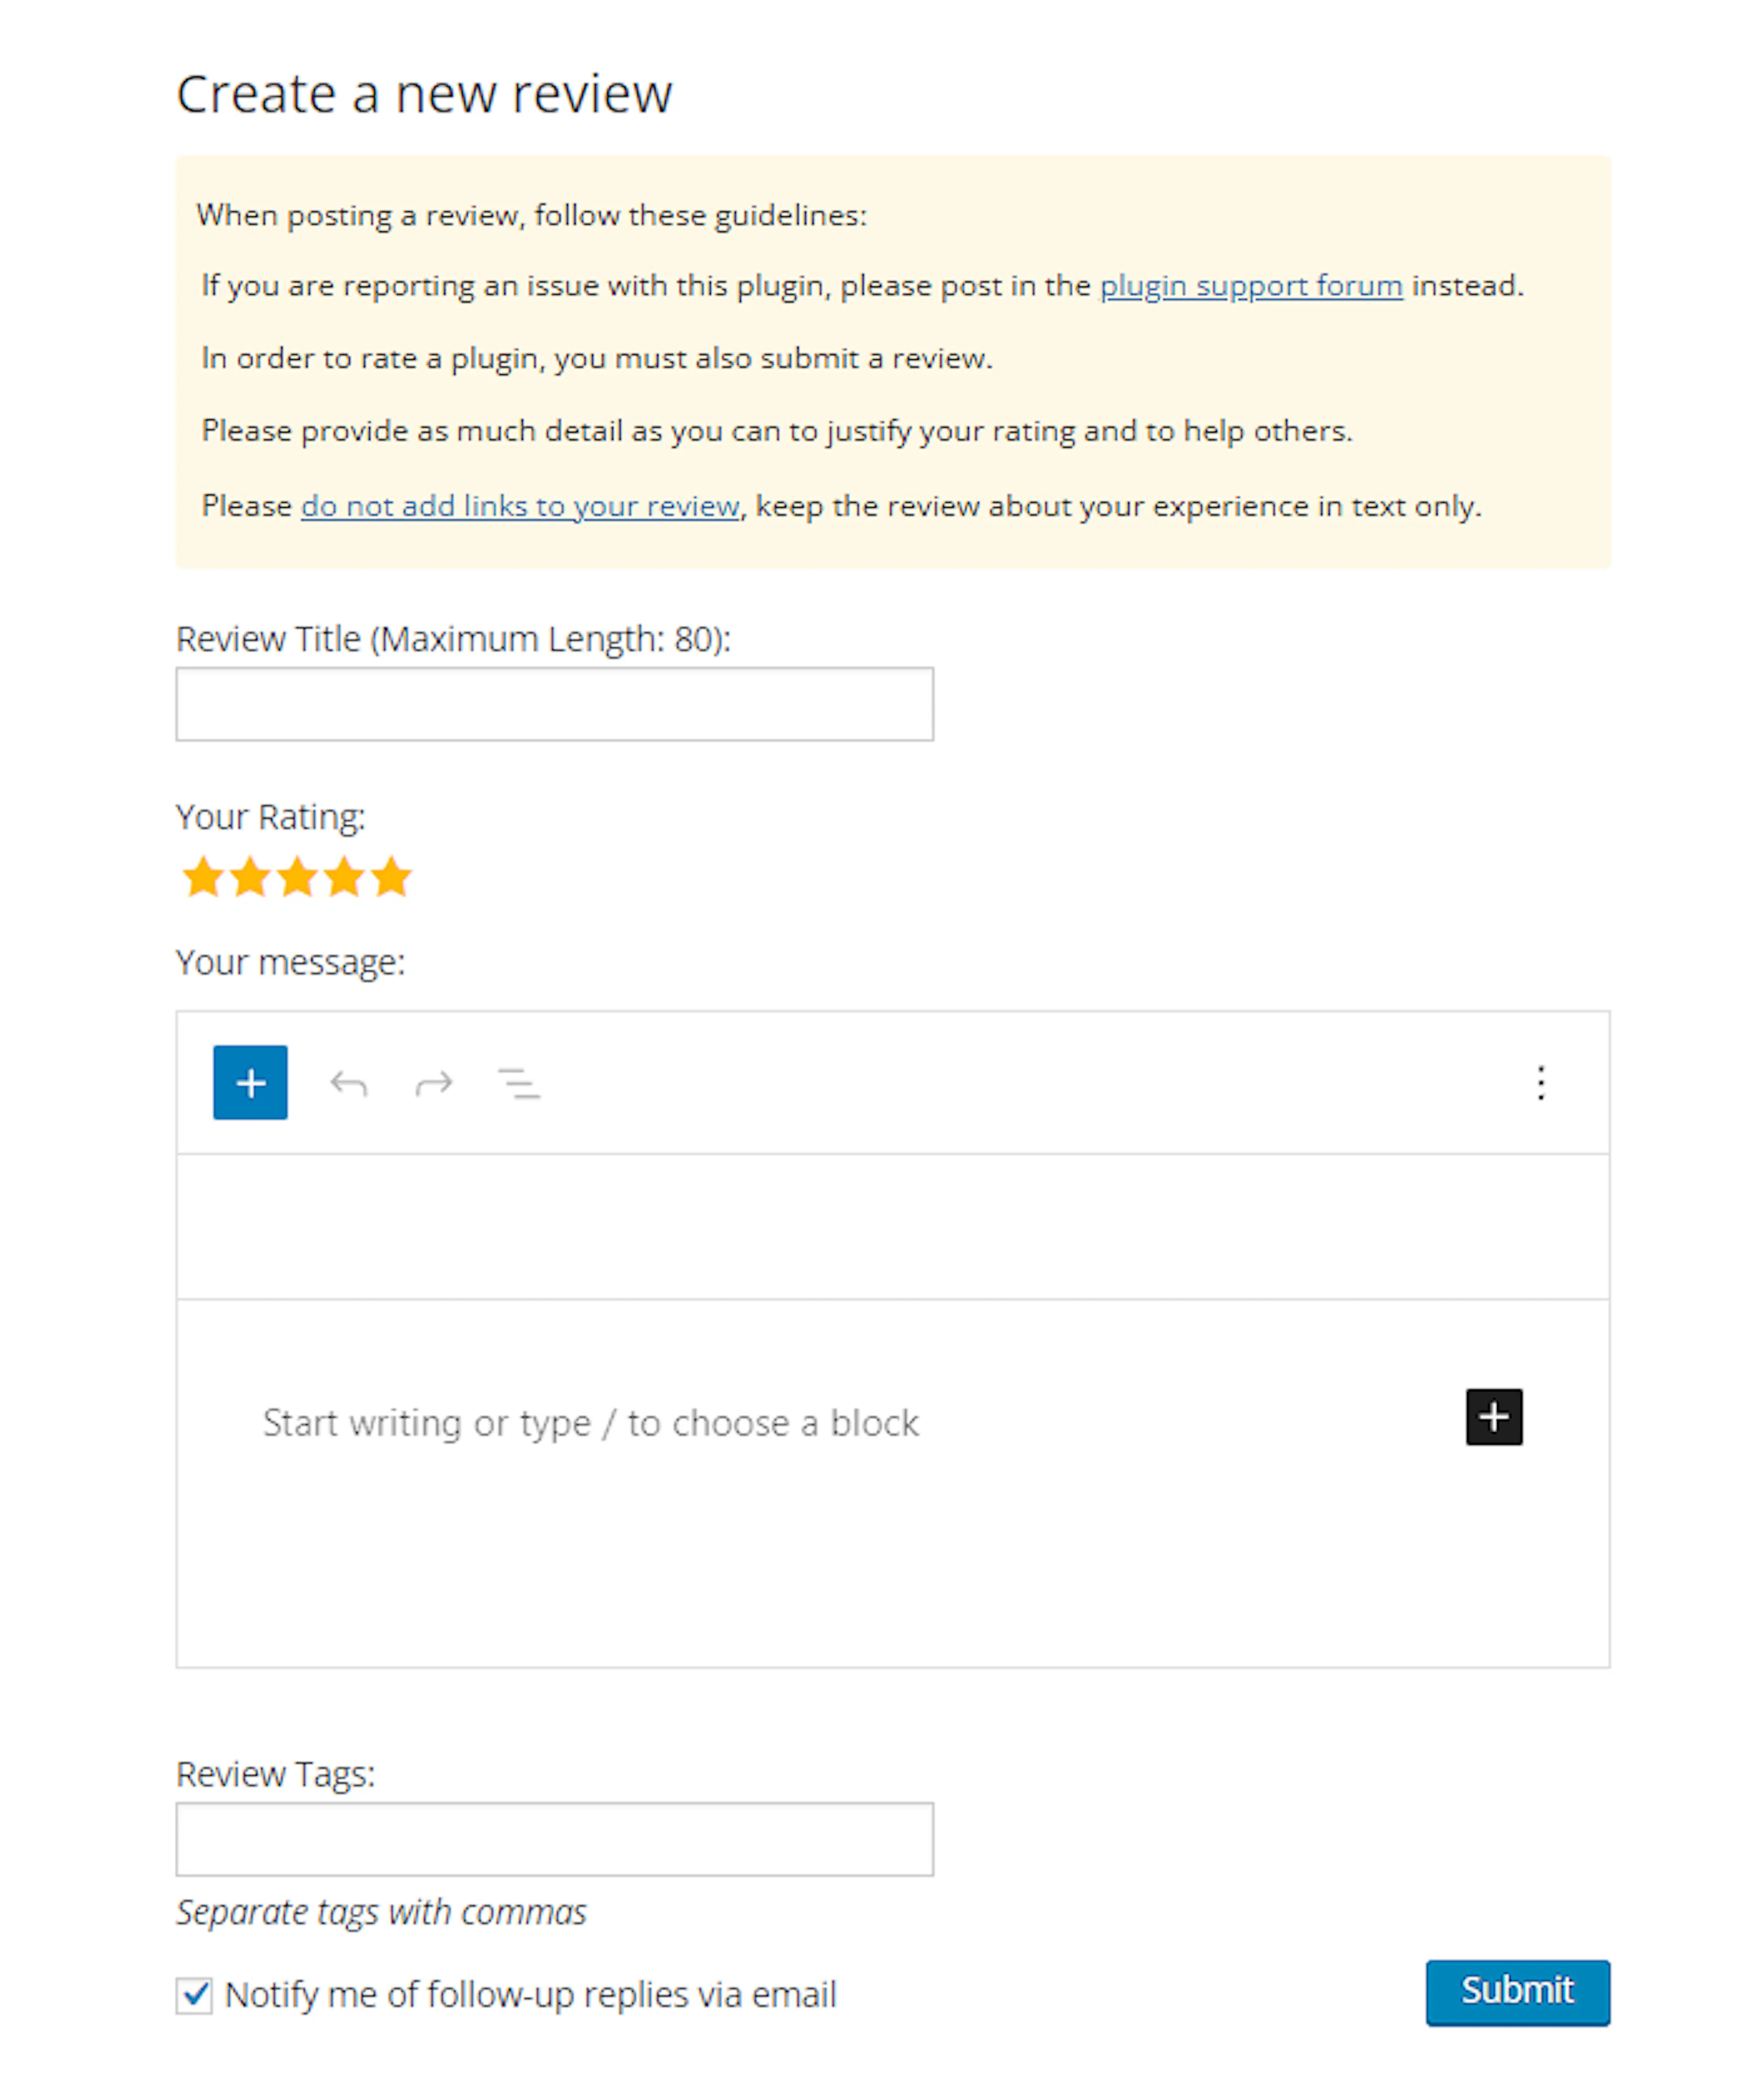The width and height of the screenshot is (1764, 2090).
Task: Click the black add block button
Action: (1494, 1417)
